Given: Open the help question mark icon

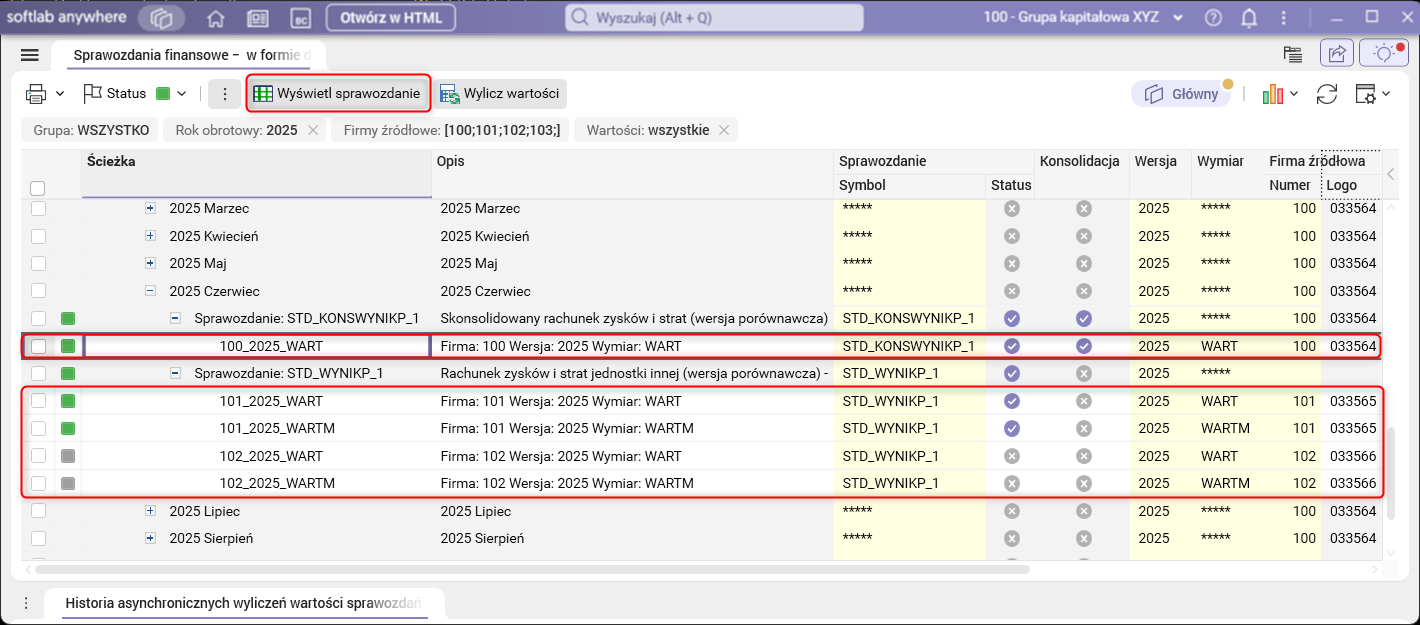Looking at the screenshot, I should pyautogui.click(x=1214, y=17).
